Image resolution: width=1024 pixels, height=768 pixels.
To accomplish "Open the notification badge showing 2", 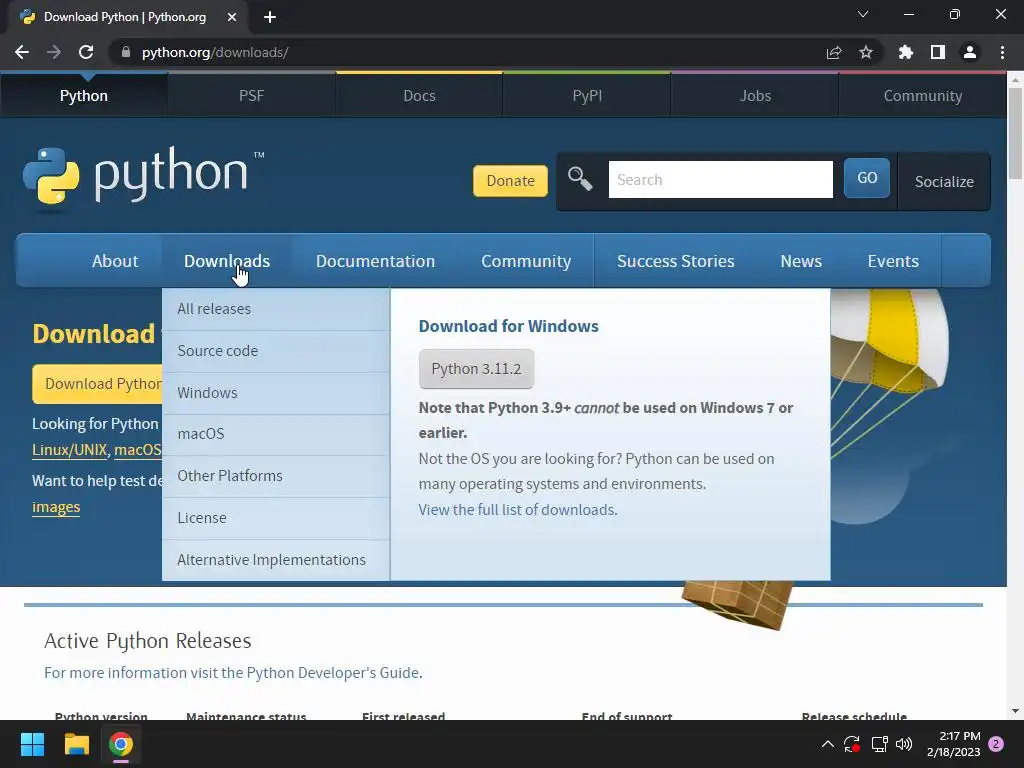I will (996, 744).
